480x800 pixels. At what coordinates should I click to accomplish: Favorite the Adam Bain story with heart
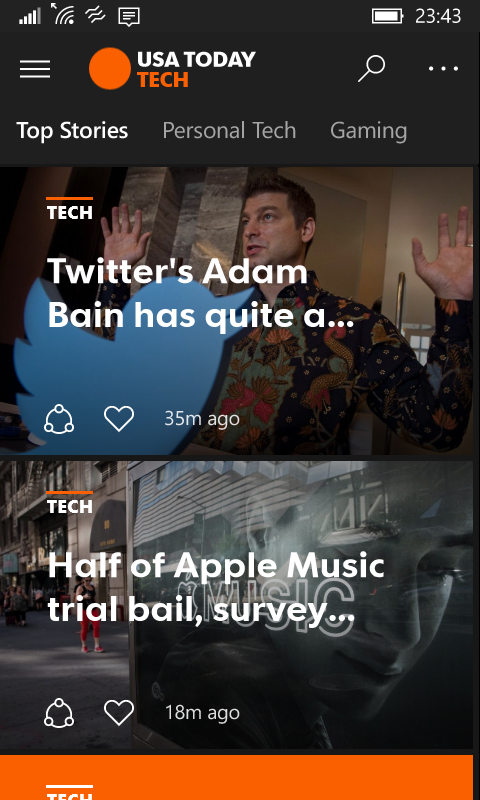[x=119, y=419]
